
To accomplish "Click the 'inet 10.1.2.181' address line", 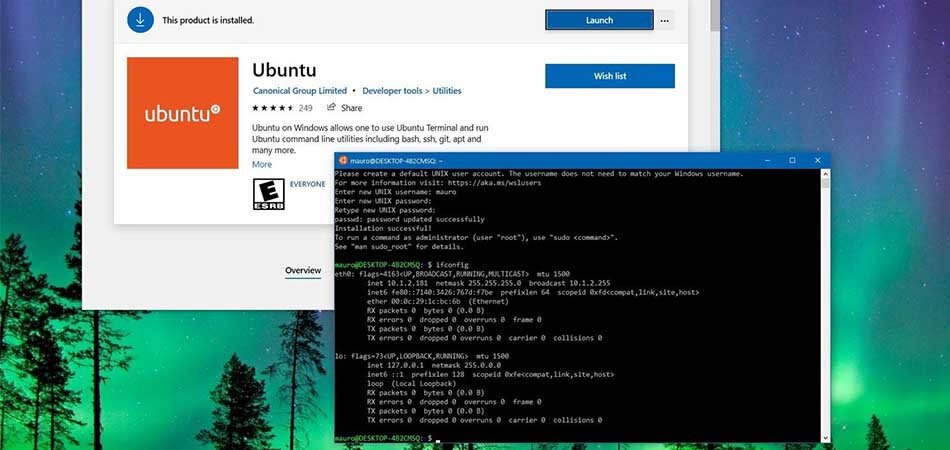I will (x=488, y=283).
